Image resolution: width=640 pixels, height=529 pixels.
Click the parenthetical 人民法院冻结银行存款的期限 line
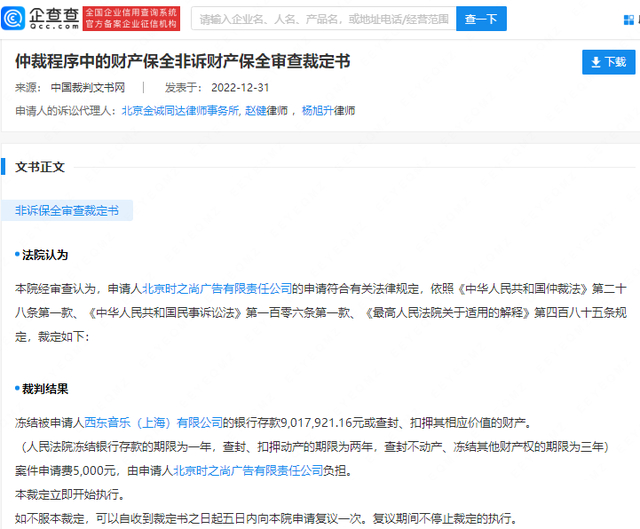pyautogui.click(x=315, y=447)
